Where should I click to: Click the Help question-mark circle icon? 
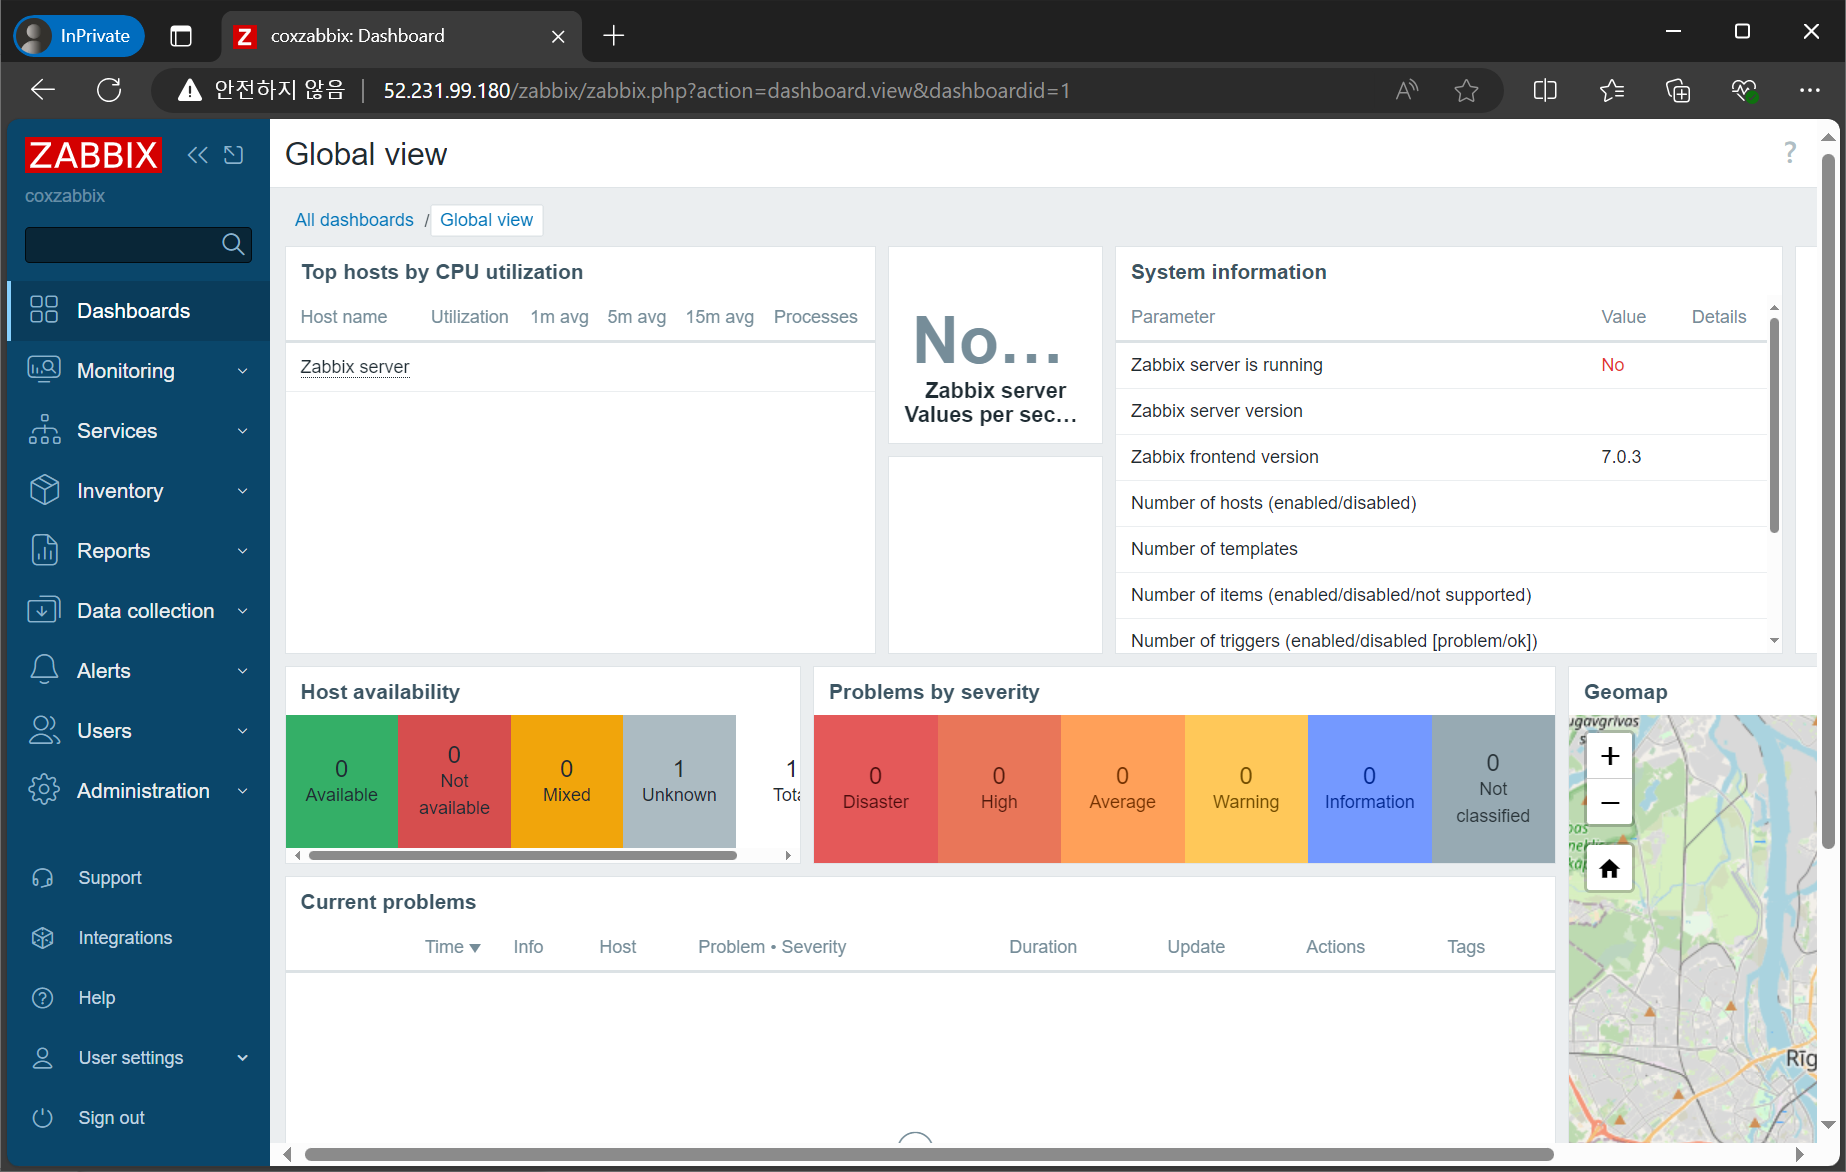[x=43, y=998]
